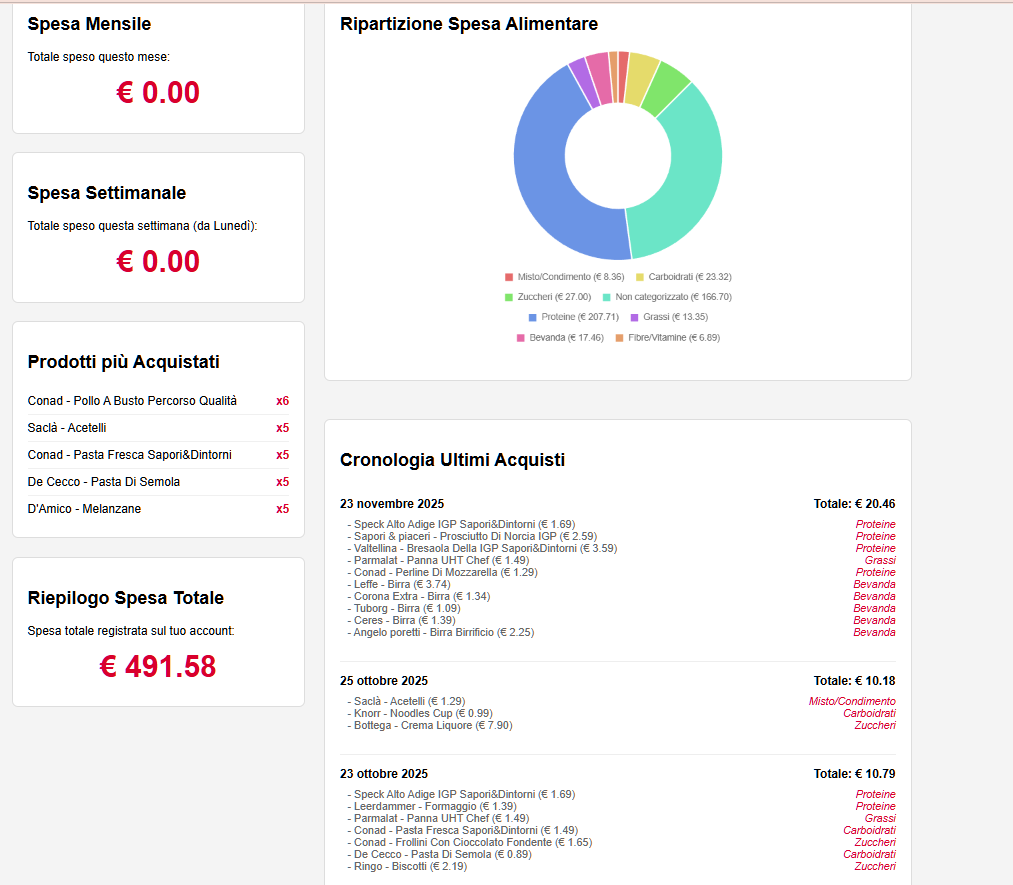Click the purple Grassi legend swatch
Viewport: 1013px width, 885px height.
(634, 317)
